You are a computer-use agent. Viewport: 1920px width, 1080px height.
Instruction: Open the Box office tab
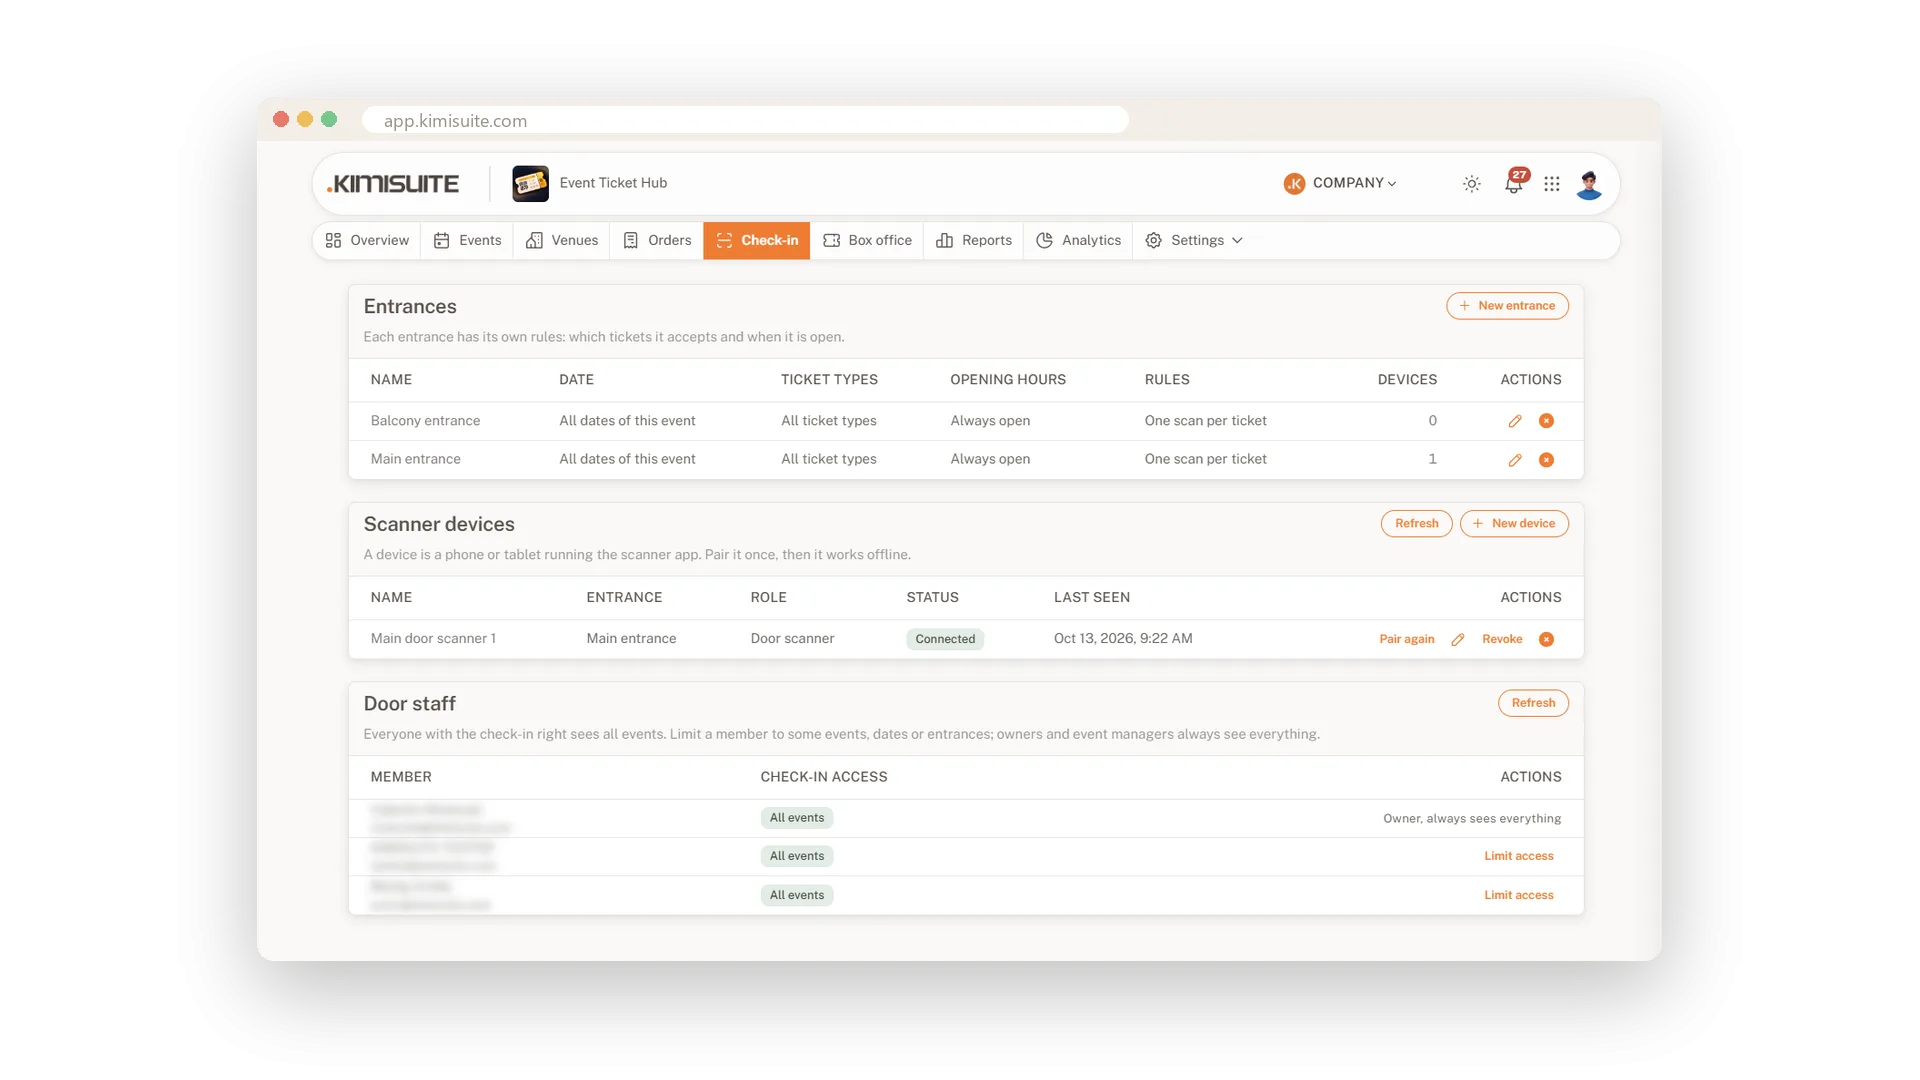pos(867,241)
